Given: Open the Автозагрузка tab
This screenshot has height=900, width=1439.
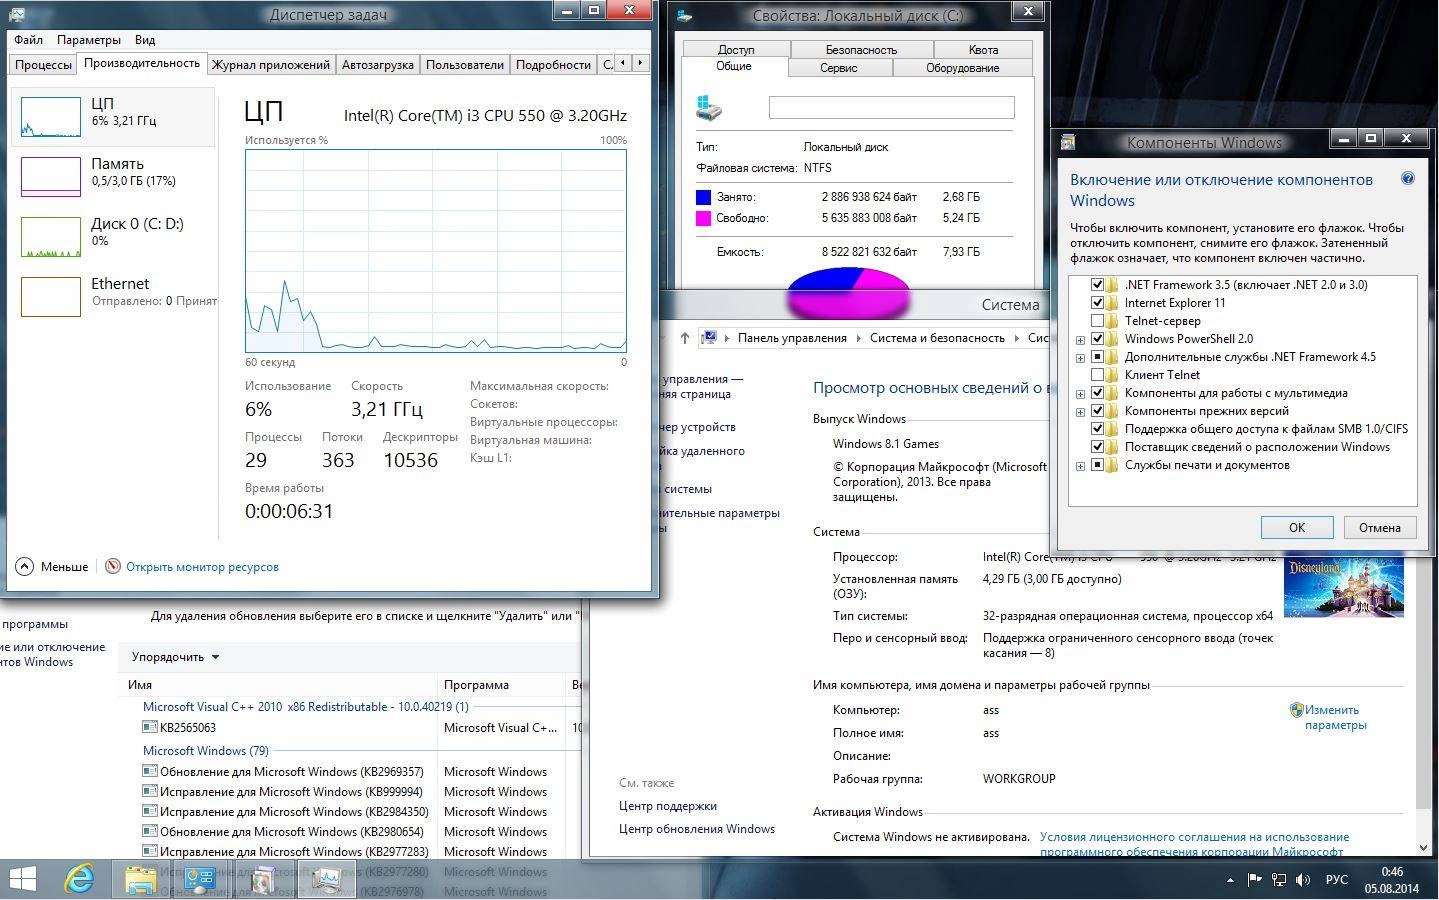Looking at the screenshot, I should tap(377, 64).
